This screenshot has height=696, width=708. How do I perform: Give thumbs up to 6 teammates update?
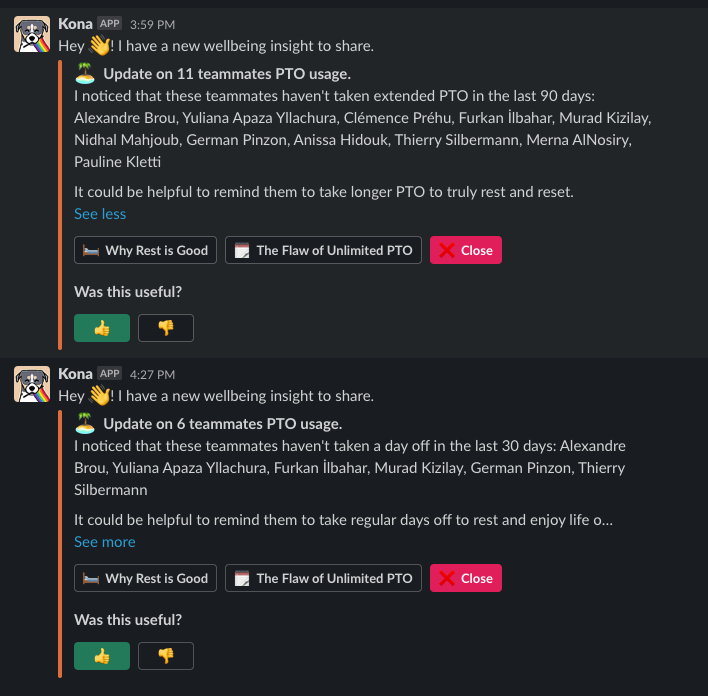pos(102,656)
